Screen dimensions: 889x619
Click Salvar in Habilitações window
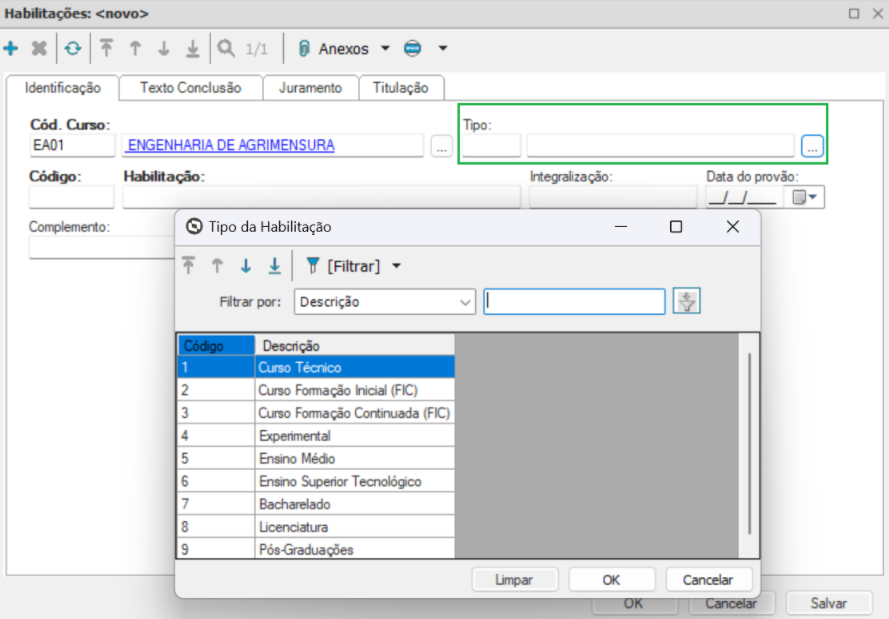pos(829,603)
